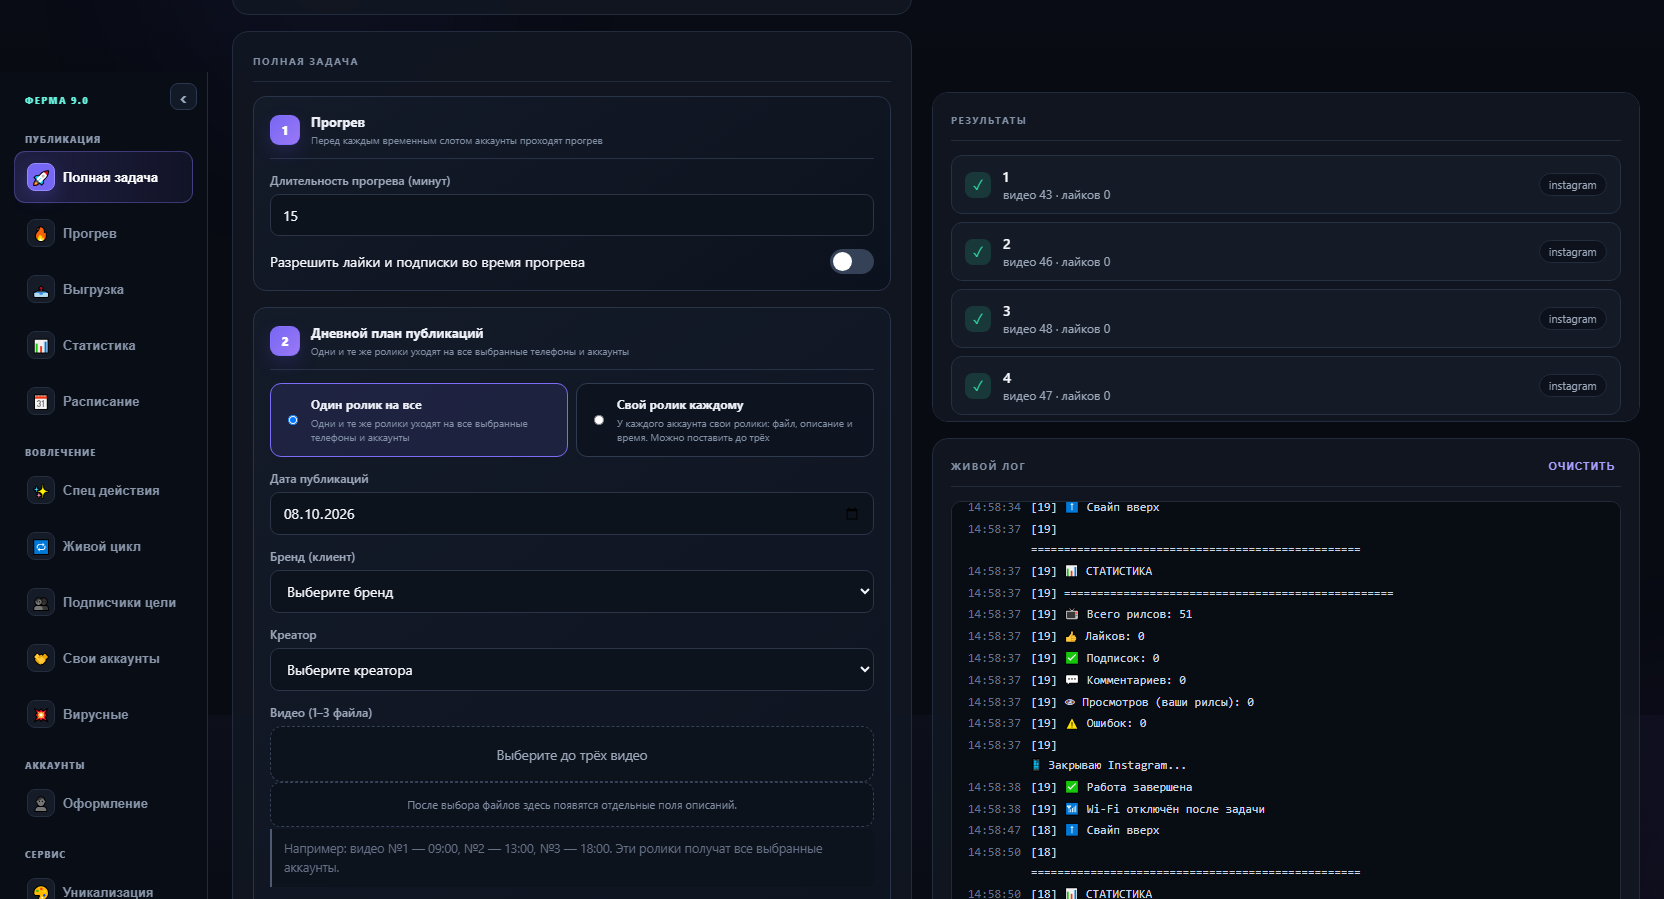Go to the Прогрев page
This screenshot has width=1664, height=899.
coord(103,234)
